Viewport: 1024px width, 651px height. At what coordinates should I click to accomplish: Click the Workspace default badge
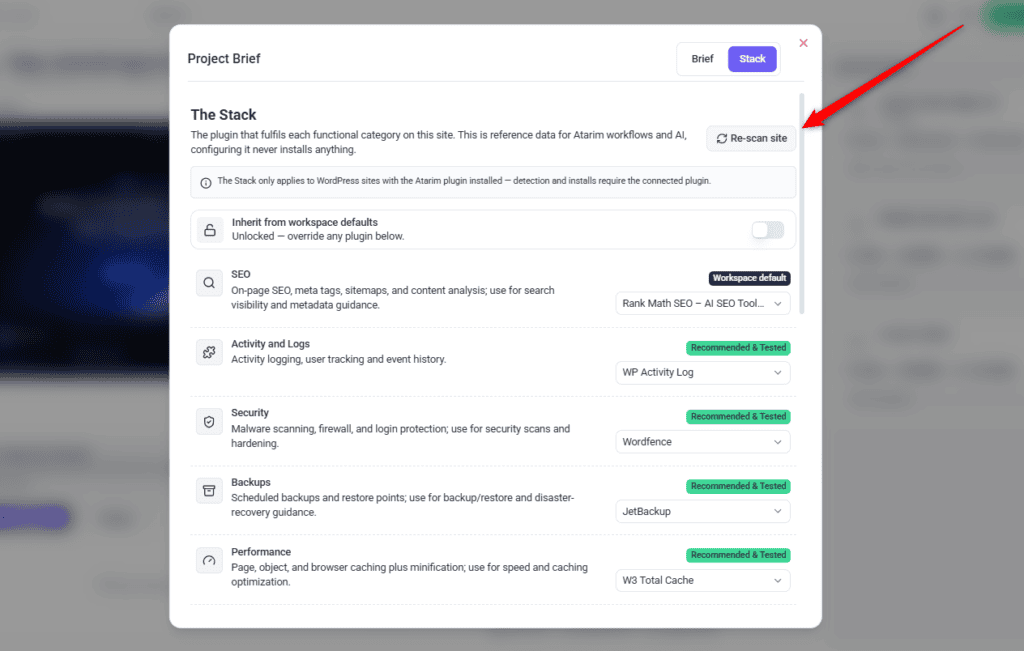tap(749, 278)
